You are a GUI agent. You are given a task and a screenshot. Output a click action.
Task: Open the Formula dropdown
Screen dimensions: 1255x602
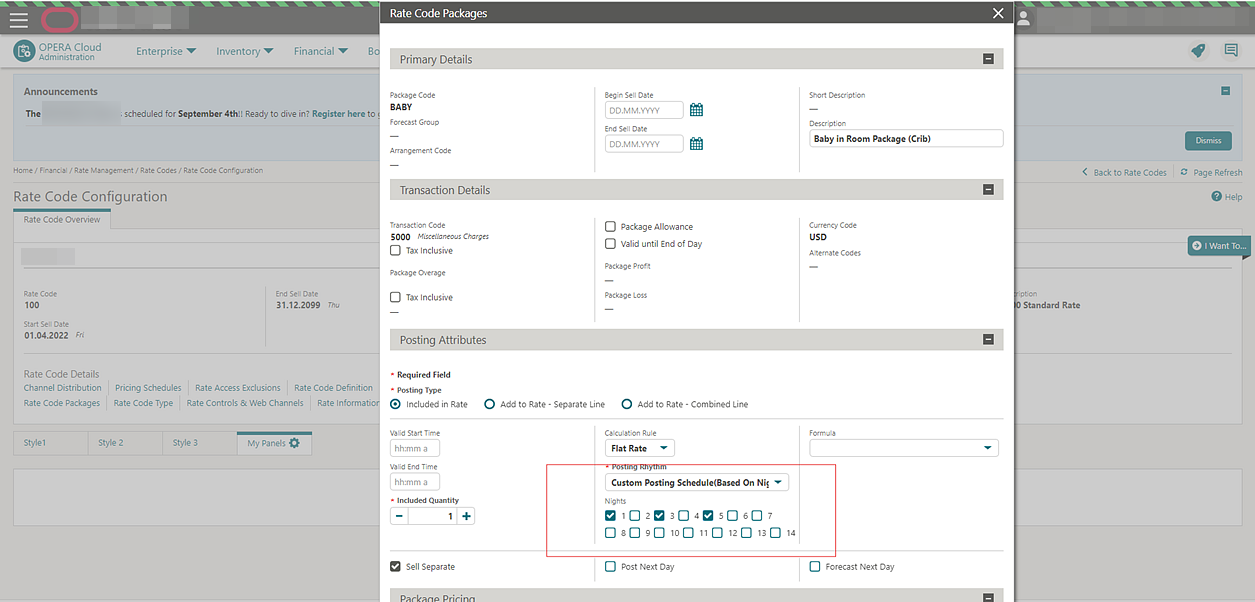pos(904,448)
